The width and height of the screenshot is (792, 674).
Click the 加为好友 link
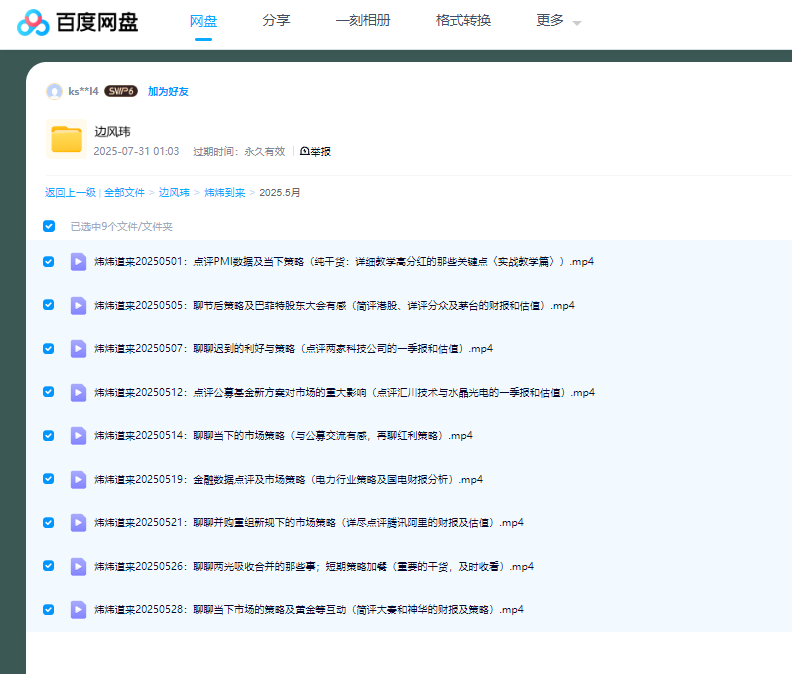[x=168, y=91]
